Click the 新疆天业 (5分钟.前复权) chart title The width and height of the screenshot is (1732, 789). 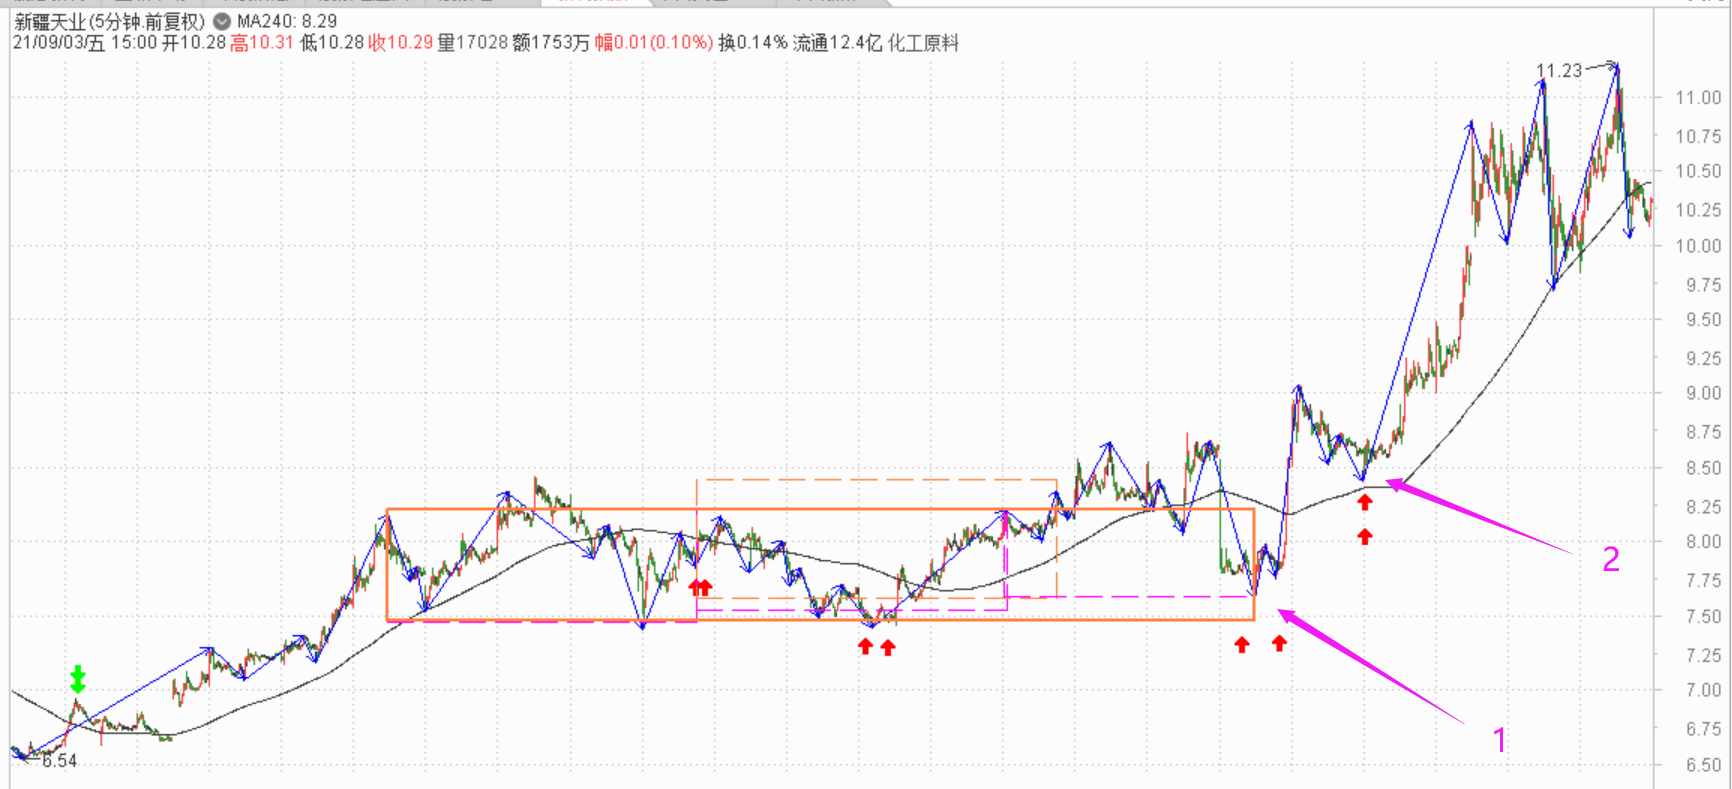click(x=109, y=21)
